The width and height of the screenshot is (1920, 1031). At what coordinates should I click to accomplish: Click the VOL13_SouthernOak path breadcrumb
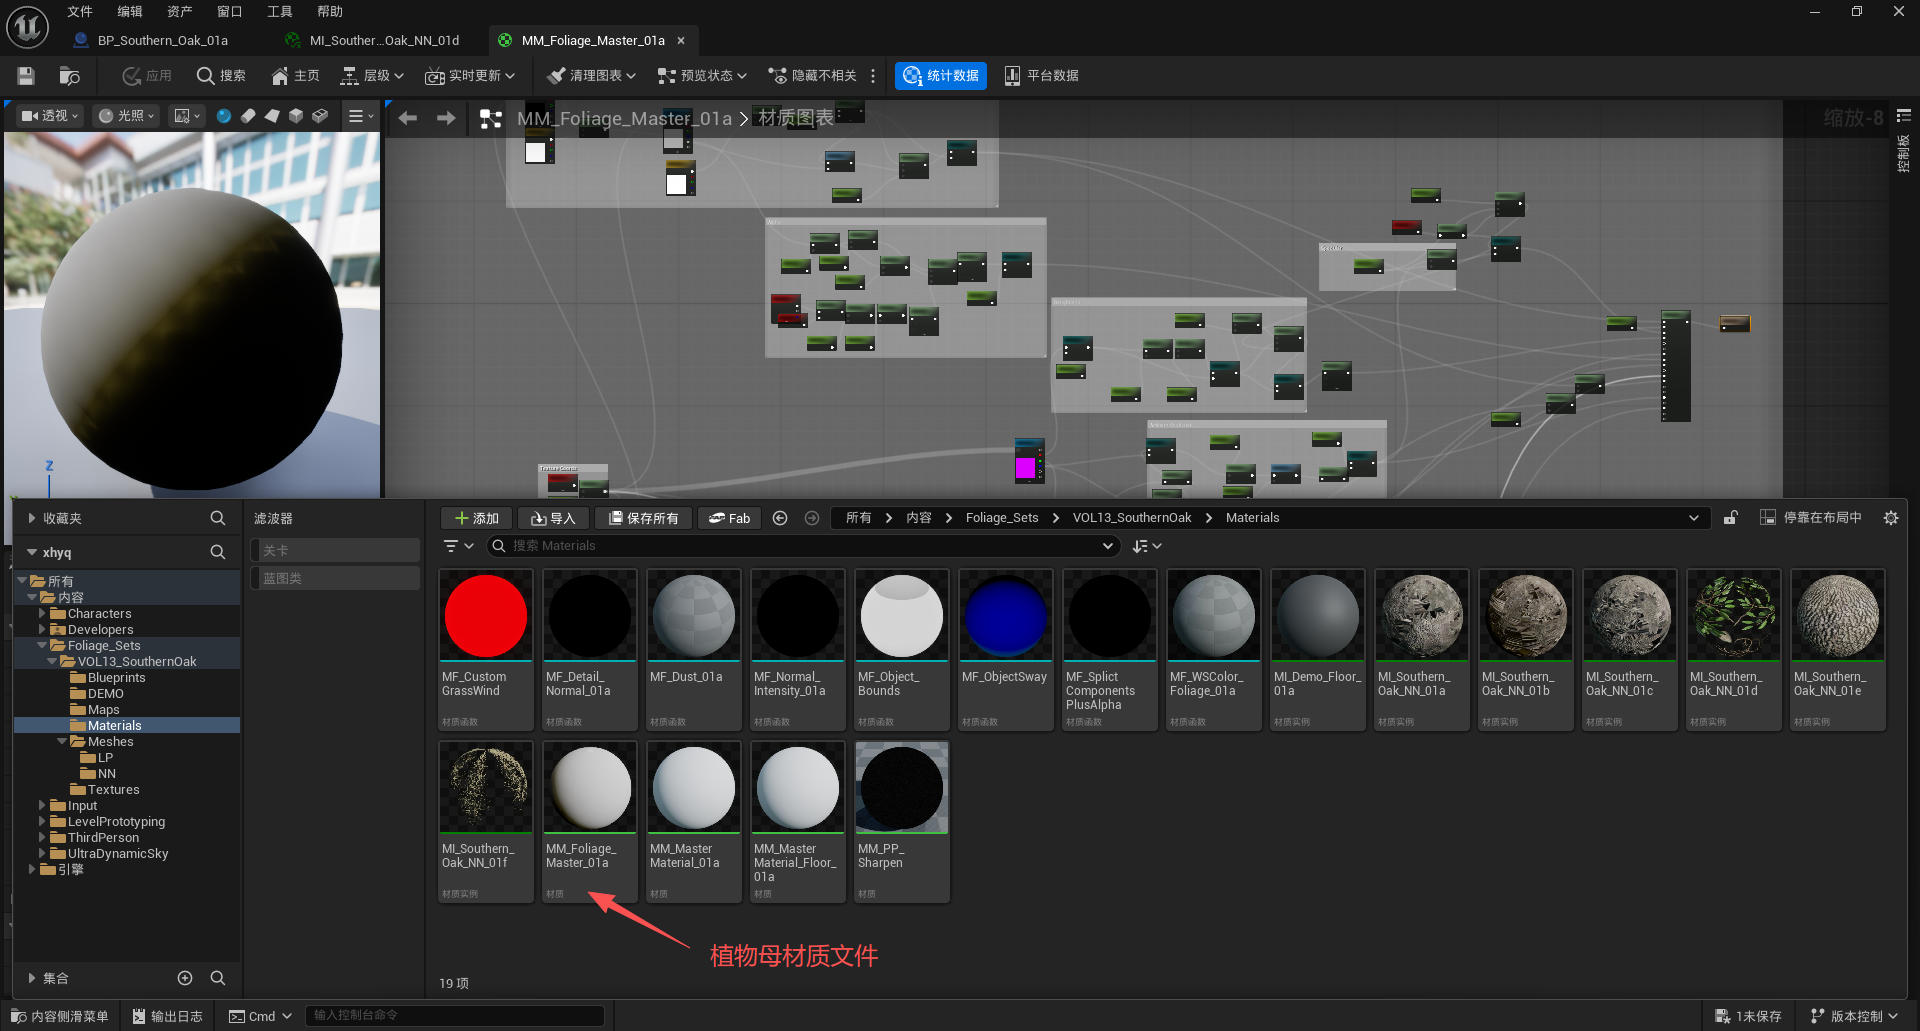pyautogui.click(x=1132, y=518)
